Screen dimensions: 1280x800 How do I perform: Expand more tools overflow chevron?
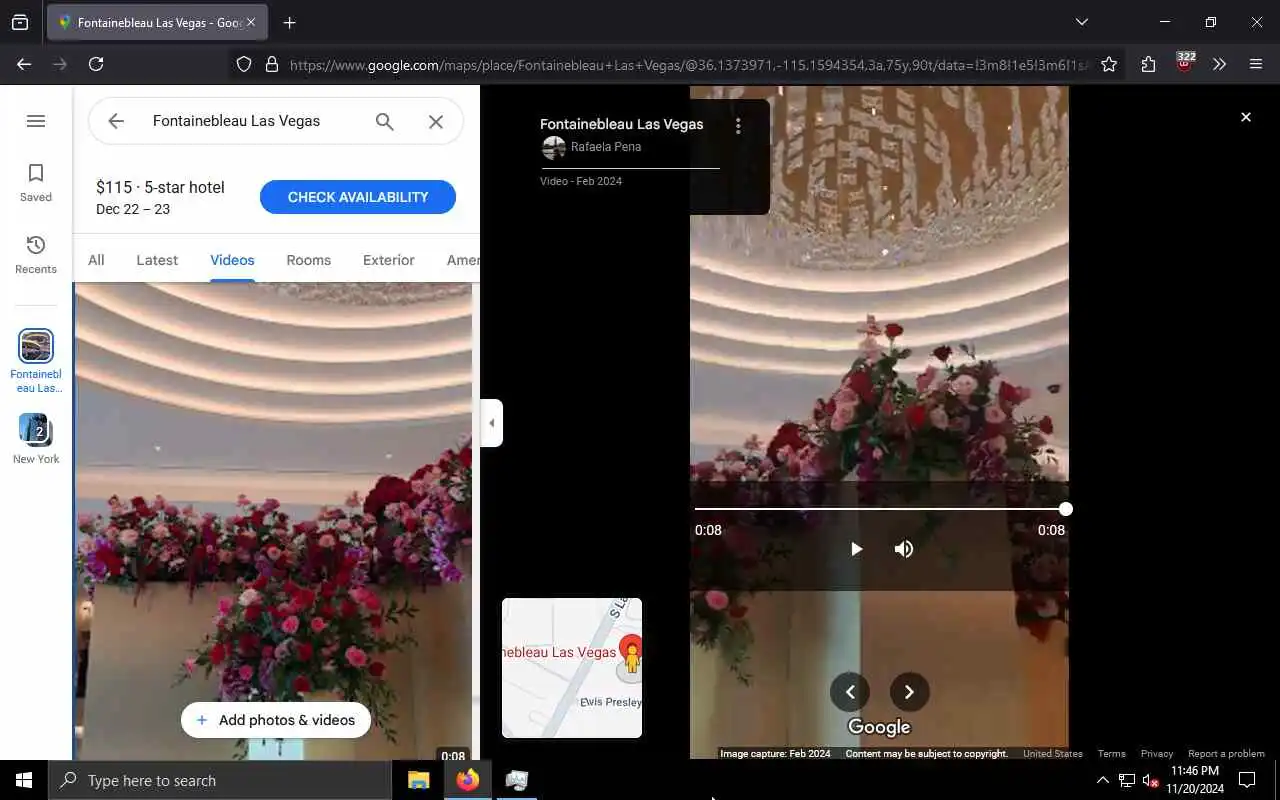click(1219, 64)
